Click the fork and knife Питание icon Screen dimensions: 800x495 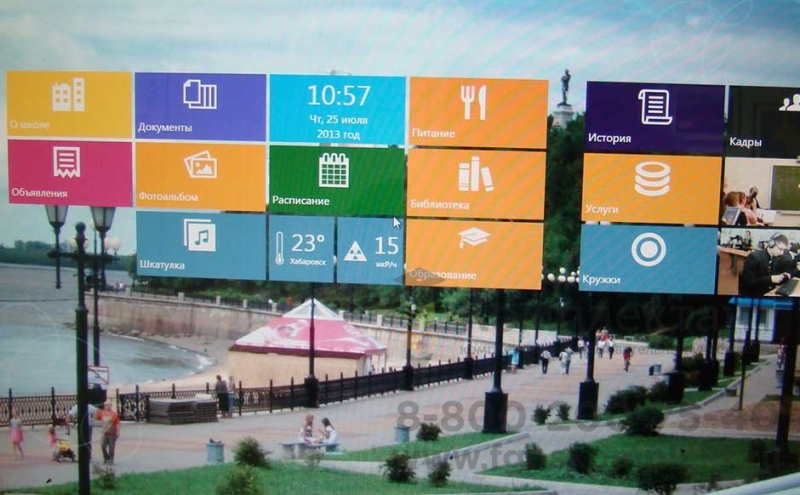473,102
